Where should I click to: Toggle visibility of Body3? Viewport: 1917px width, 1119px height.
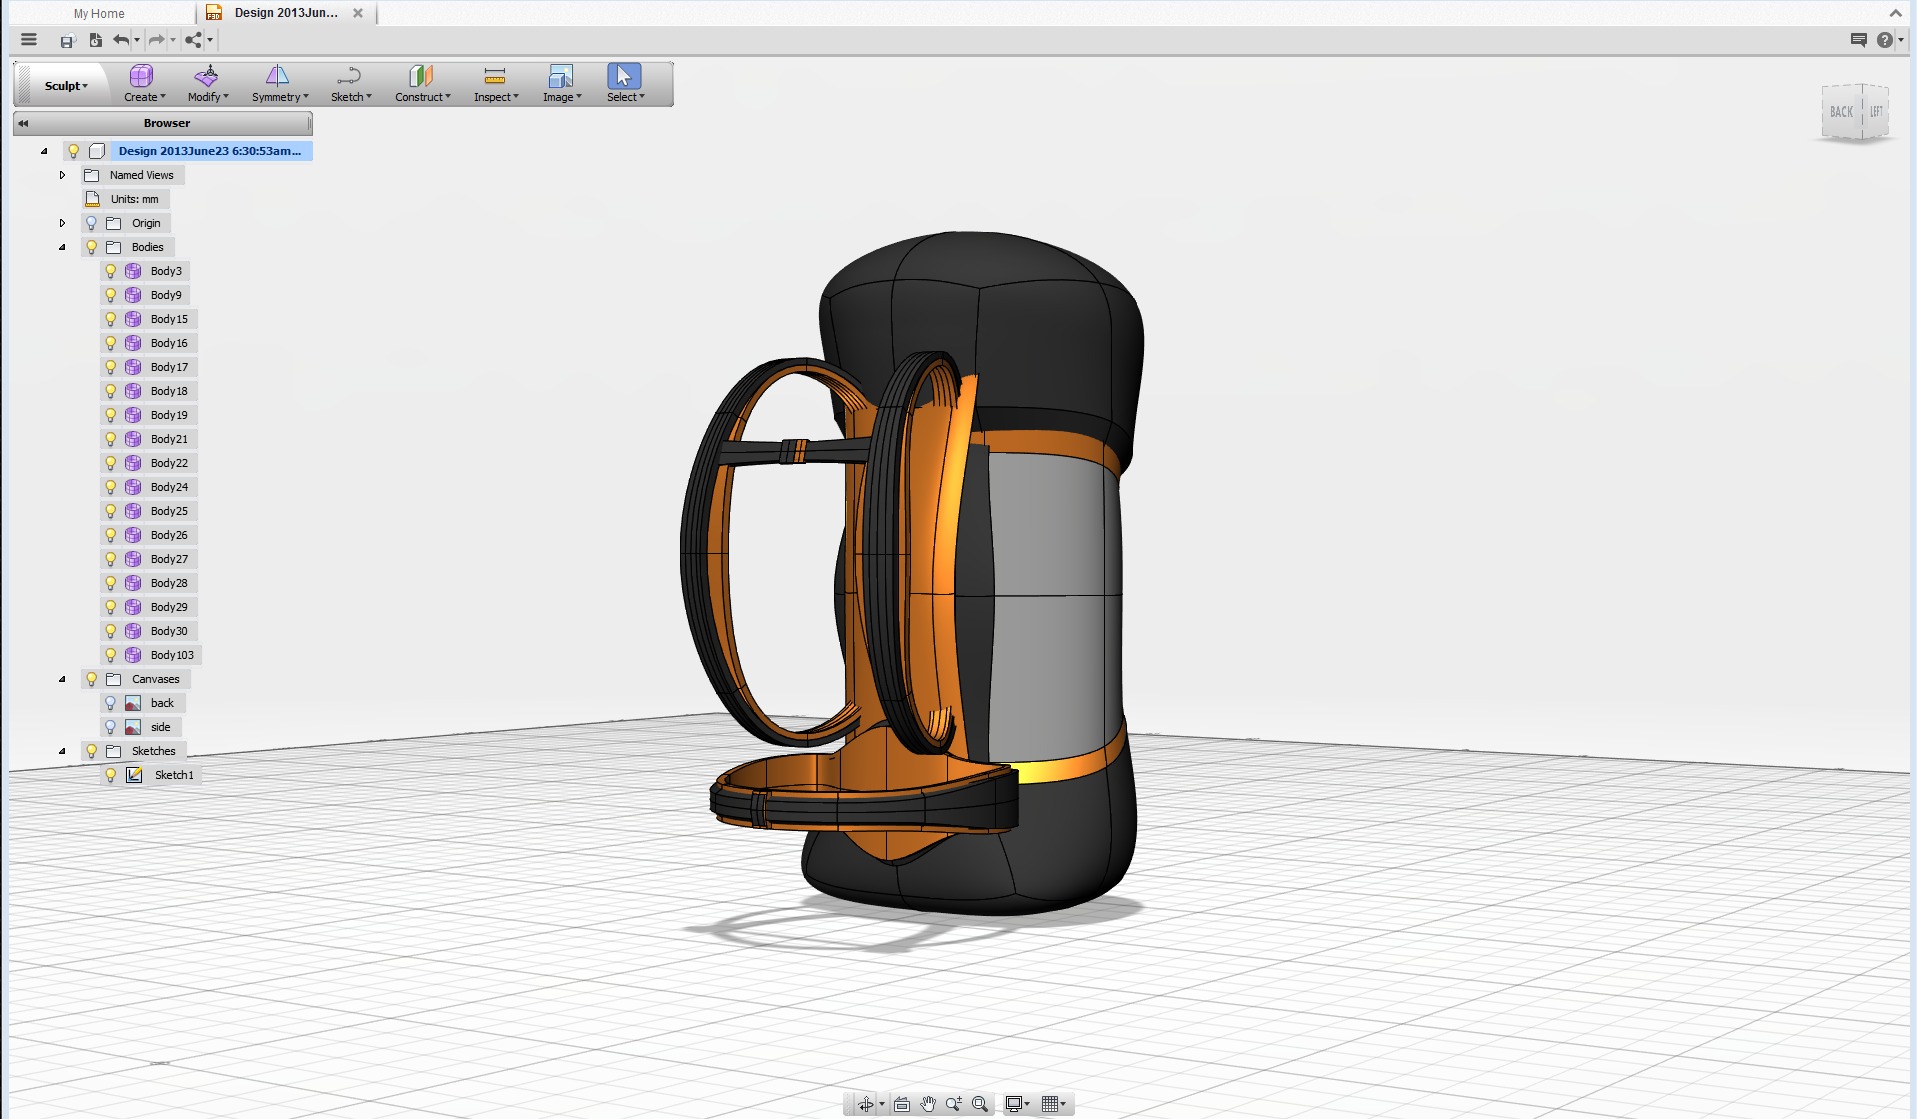pyautogui.click(x=110, y=271)
